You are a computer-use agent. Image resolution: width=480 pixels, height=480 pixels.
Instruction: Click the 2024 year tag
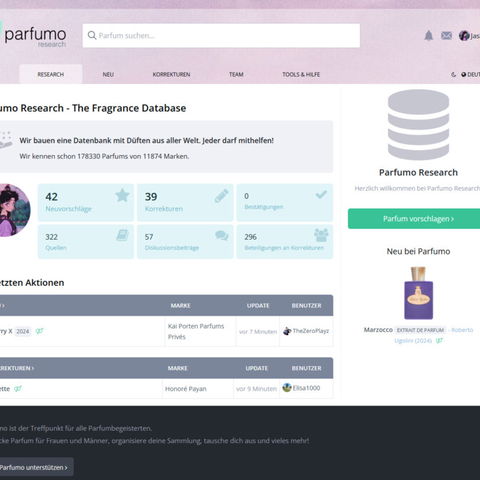pos(23,331)
